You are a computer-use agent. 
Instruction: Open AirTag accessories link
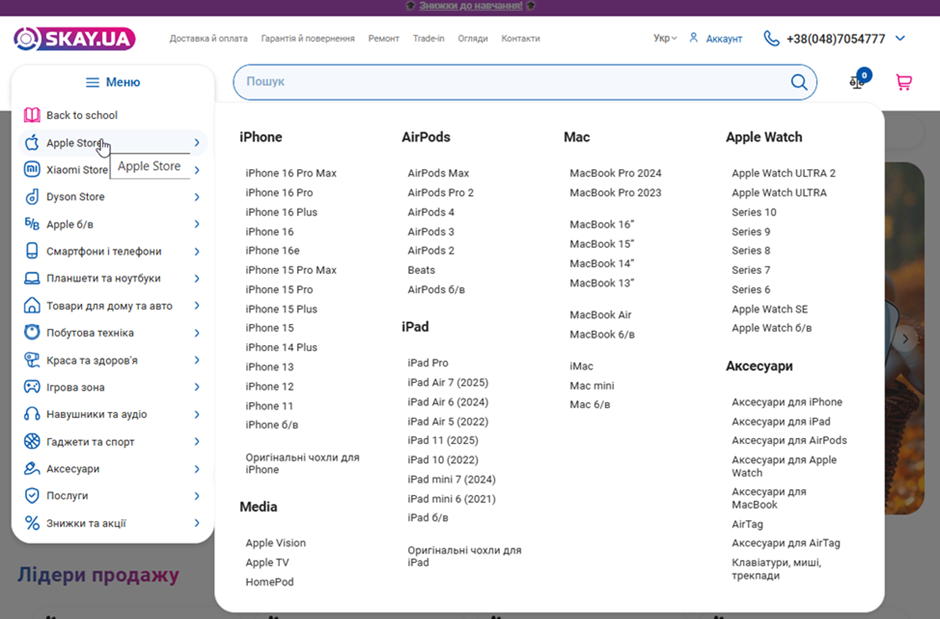click(x=747, y=524)
